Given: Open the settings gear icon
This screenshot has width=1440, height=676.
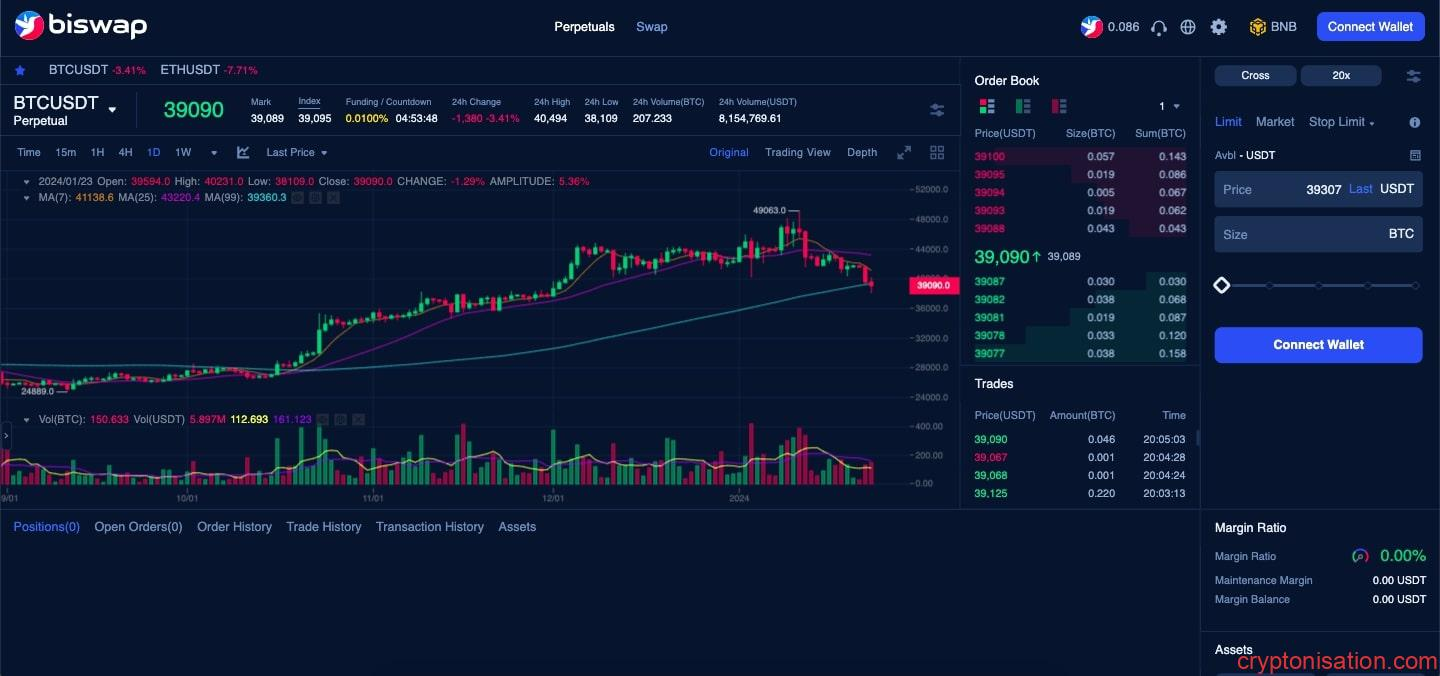Looking at the screenshot, I should pyautogui.click(x=1219, y=27).
